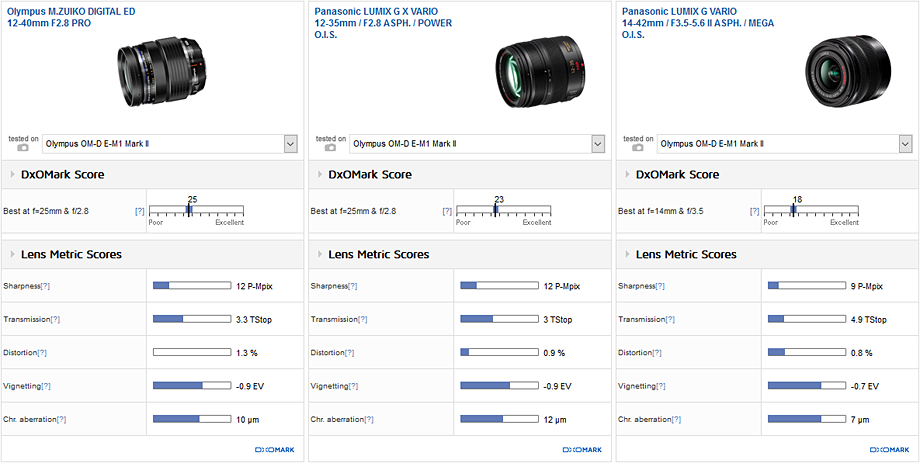Viewport: 920px width, 463px height.
Task: Click the '1.3 %' distortion value
Action: point(246,353)
